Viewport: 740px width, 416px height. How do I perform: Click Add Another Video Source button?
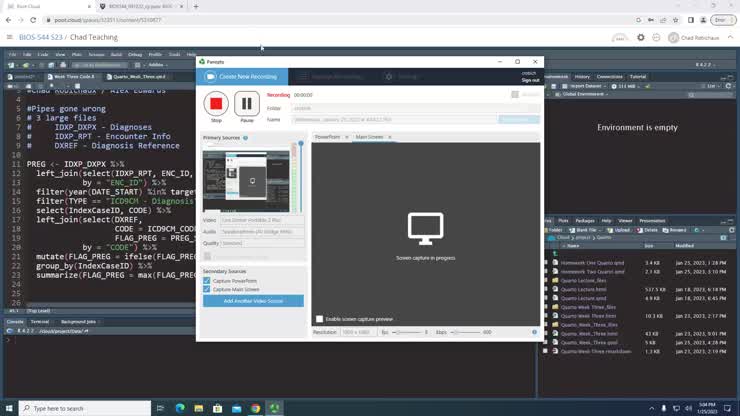(x=253, y=301)
